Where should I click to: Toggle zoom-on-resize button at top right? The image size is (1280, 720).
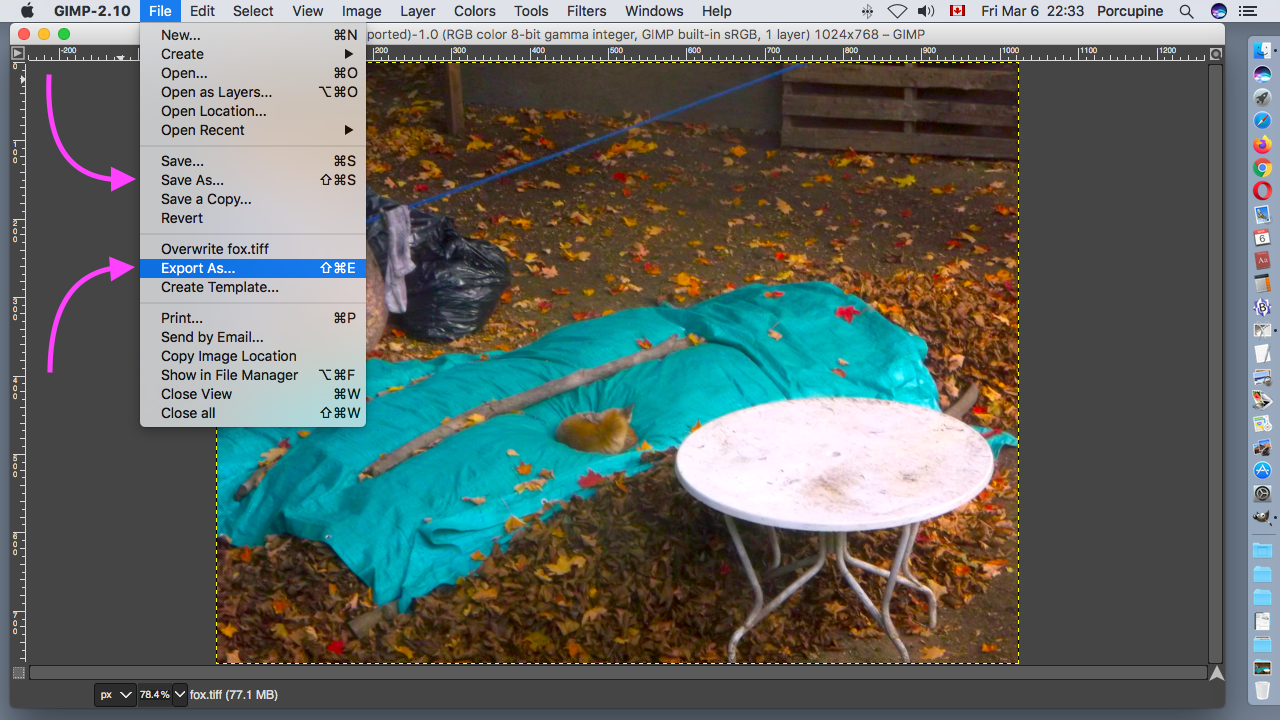[x=1216, y=54]
